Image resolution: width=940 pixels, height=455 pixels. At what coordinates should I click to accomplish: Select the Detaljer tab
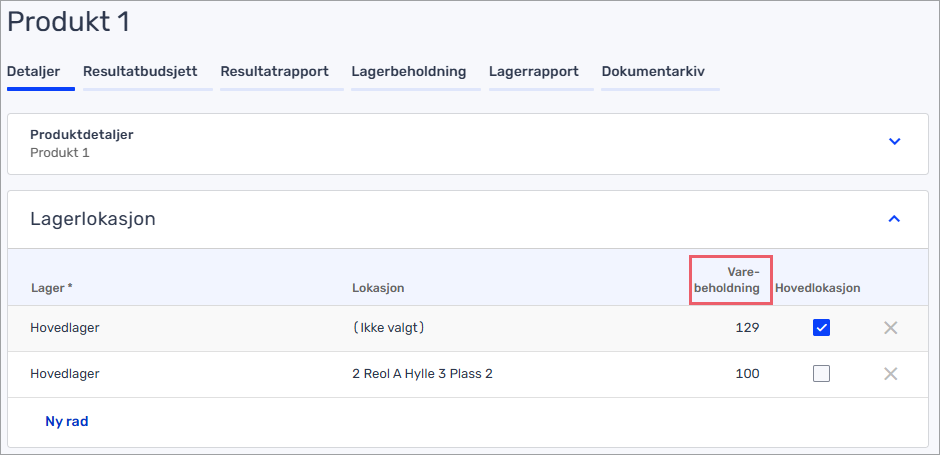click(34, 72)
